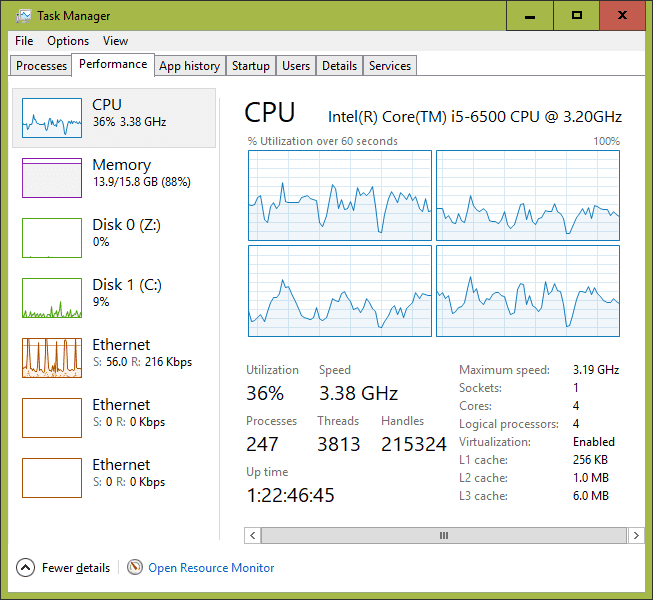Open the Services tab

389,66
